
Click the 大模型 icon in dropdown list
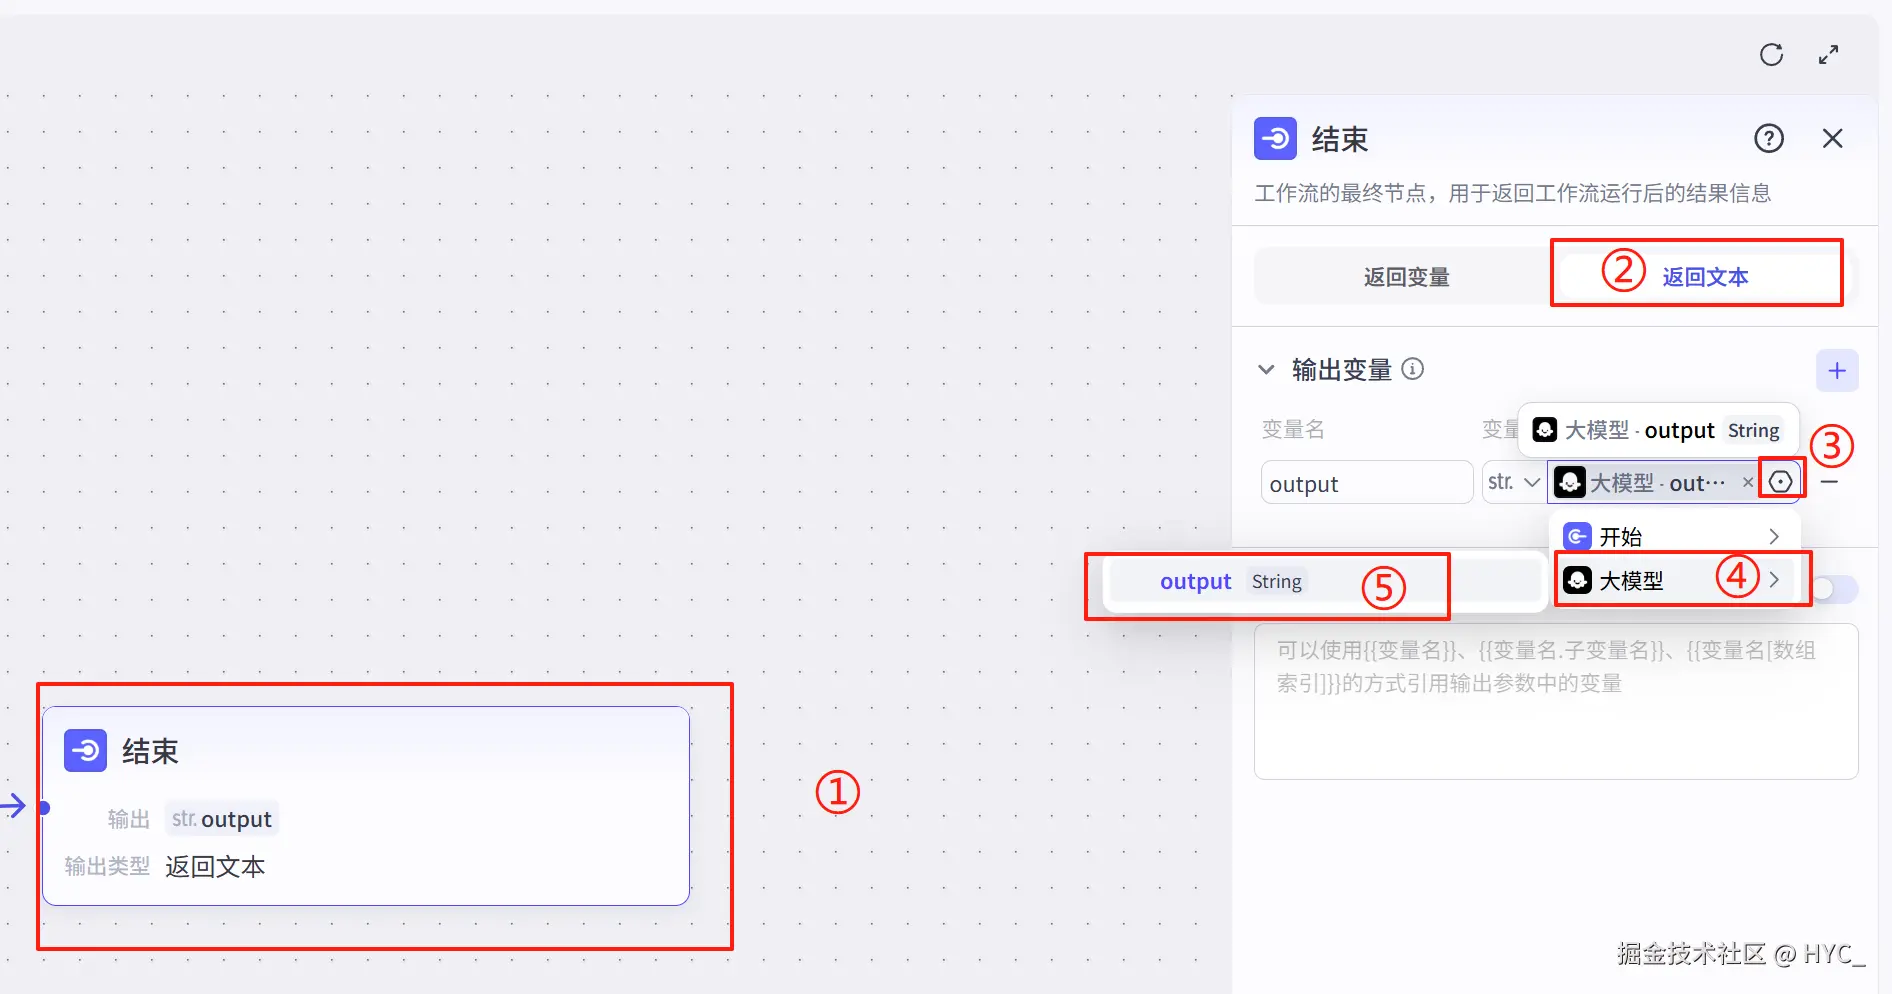[x=1577, y=580]
